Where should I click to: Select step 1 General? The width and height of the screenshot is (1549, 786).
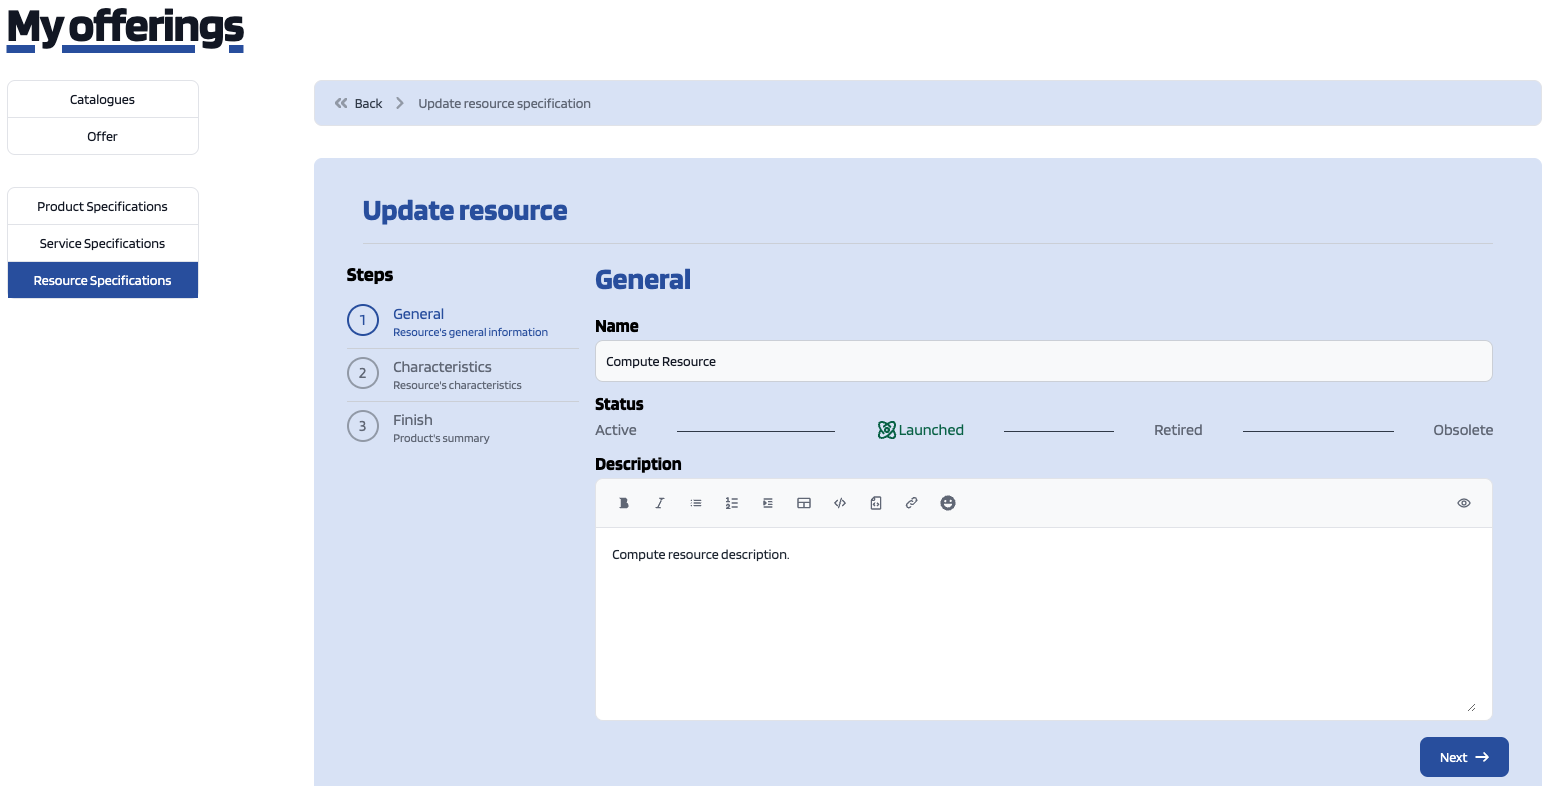[462, 321]
